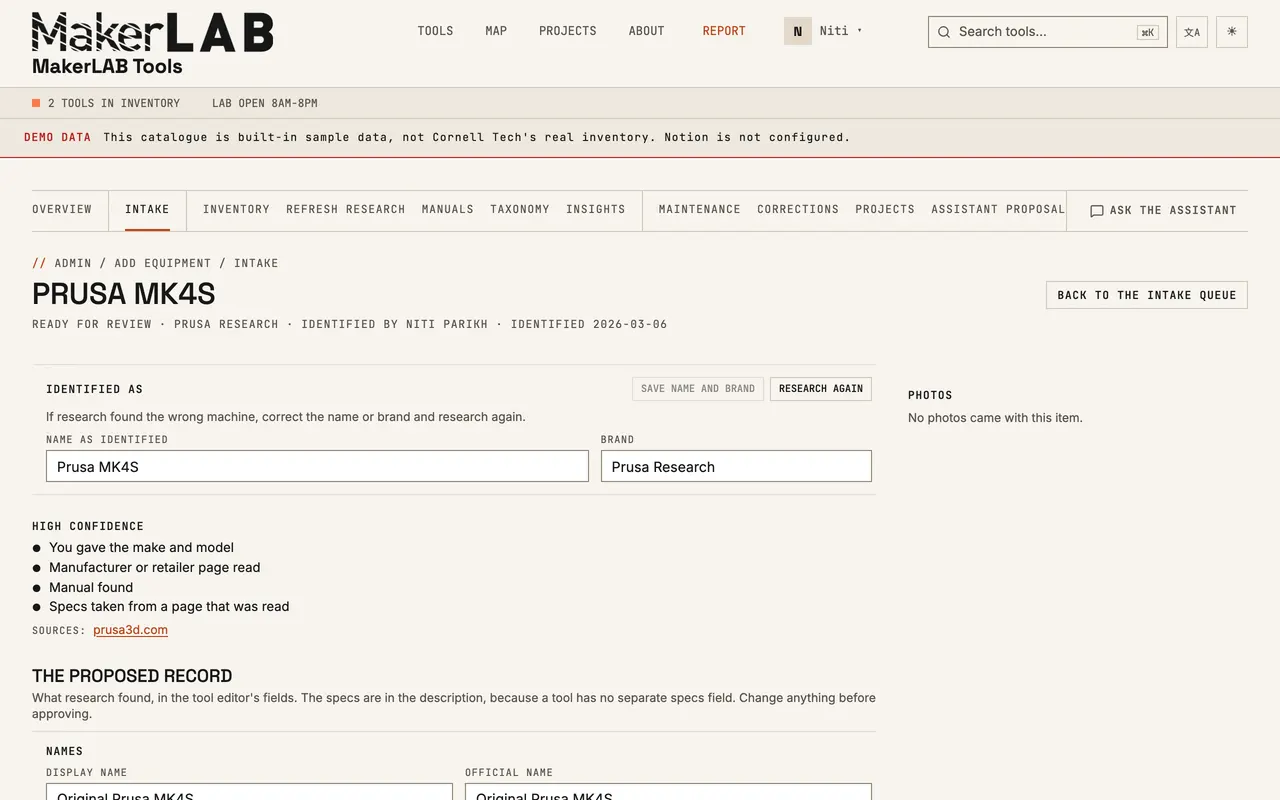Click the orange inventory status square
This screenshot has height=800, width=1280.
pyautogui.click(x=36, y=103)
